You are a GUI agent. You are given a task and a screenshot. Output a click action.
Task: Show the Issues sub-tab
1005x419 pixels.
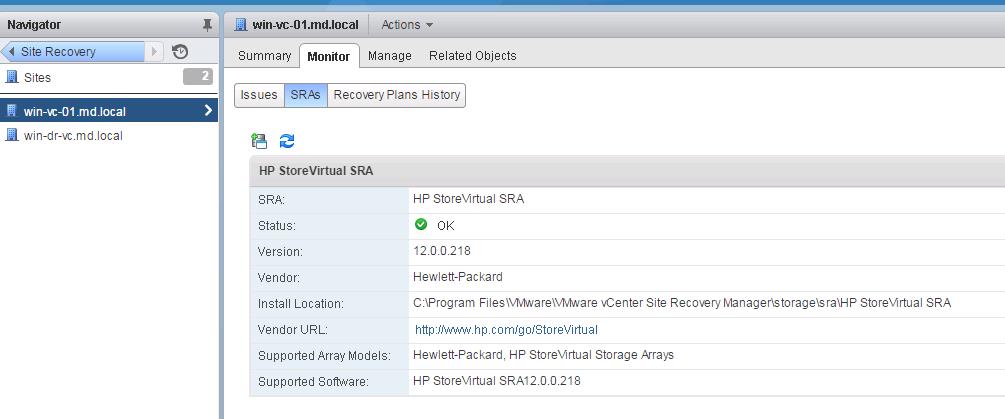259,95
